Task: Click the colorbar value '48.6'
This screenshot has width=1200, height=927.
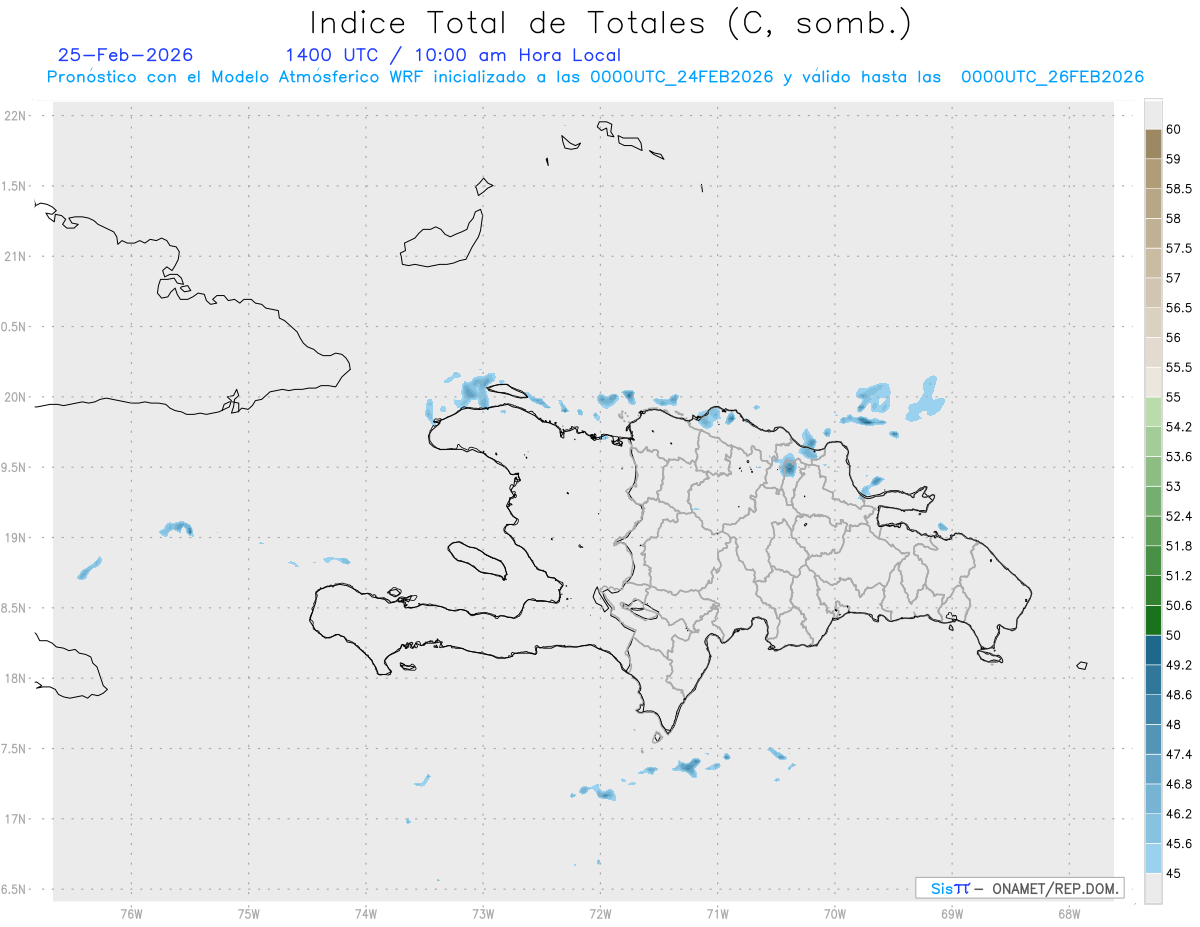Action: click(x=1179, y=695)
